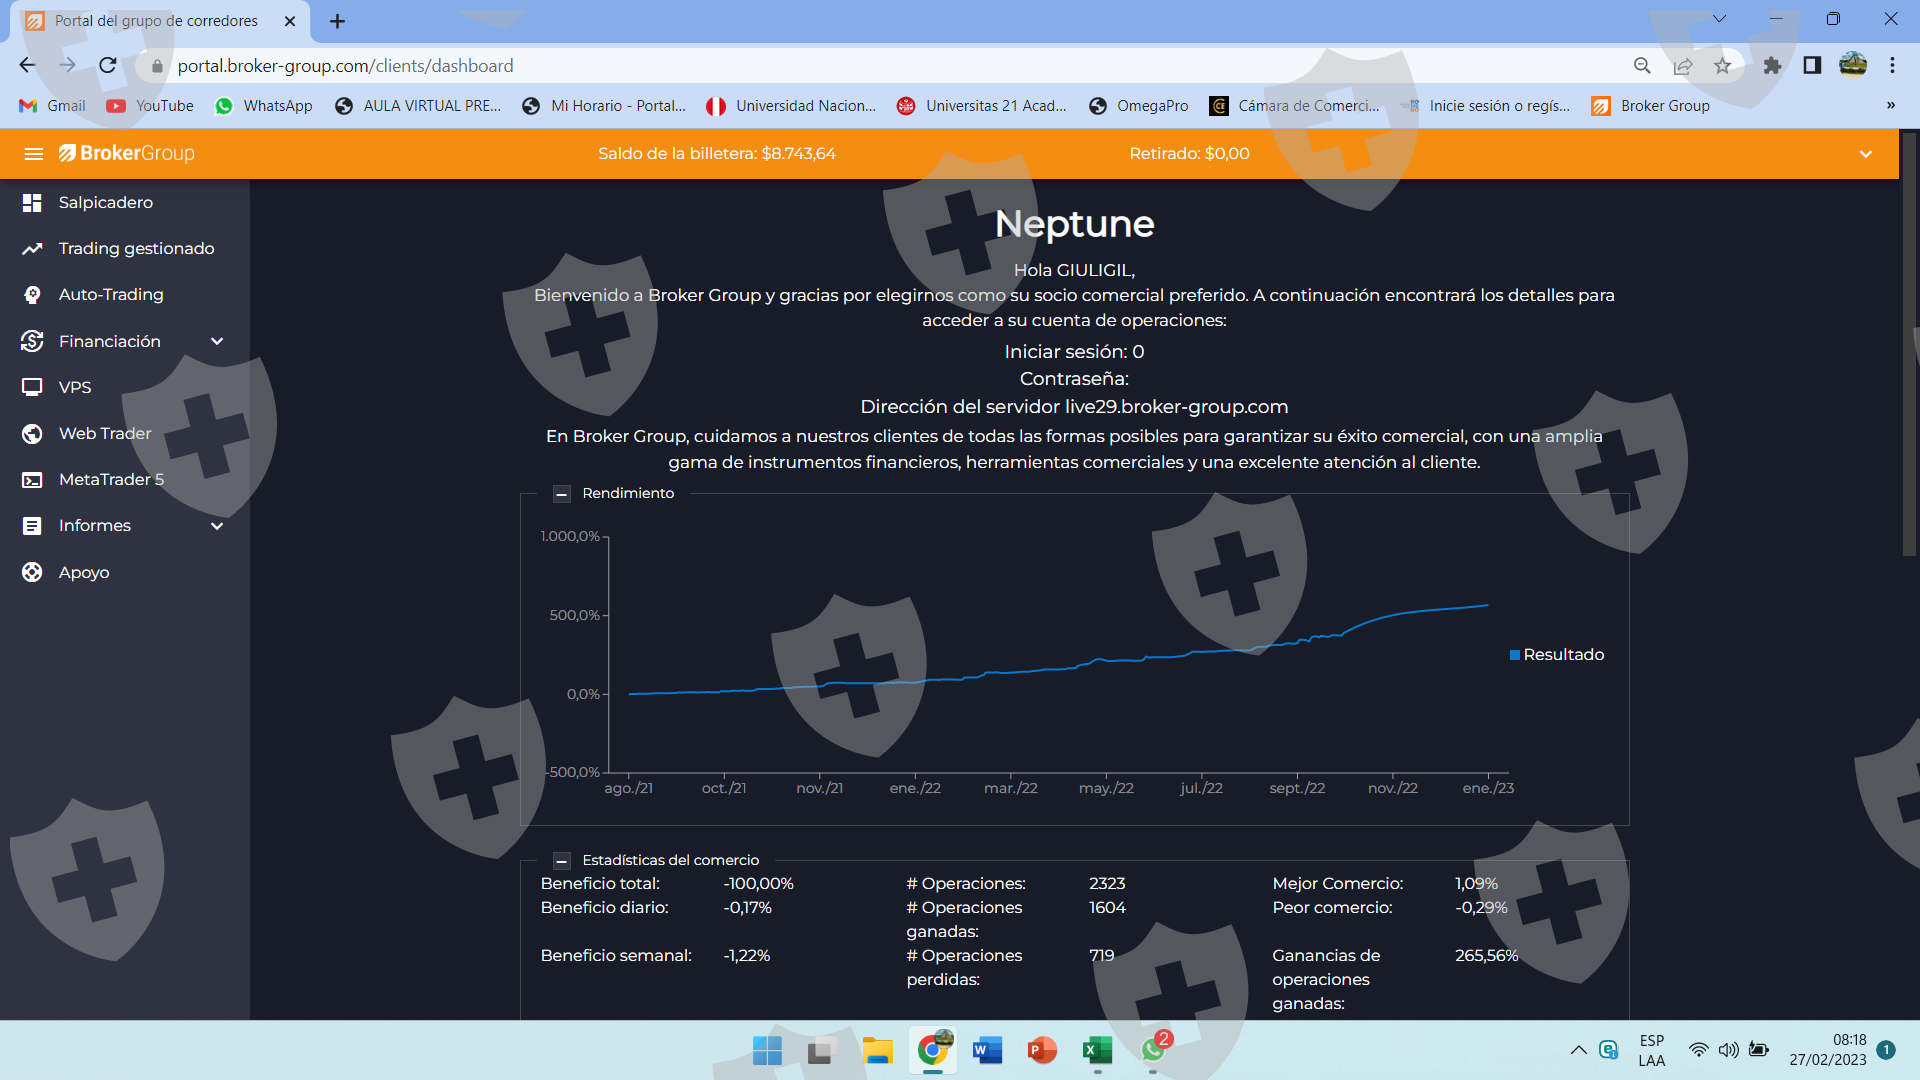Click the browser address bar URL
Screen dimensions: 1920x1080
coord(345,66)
